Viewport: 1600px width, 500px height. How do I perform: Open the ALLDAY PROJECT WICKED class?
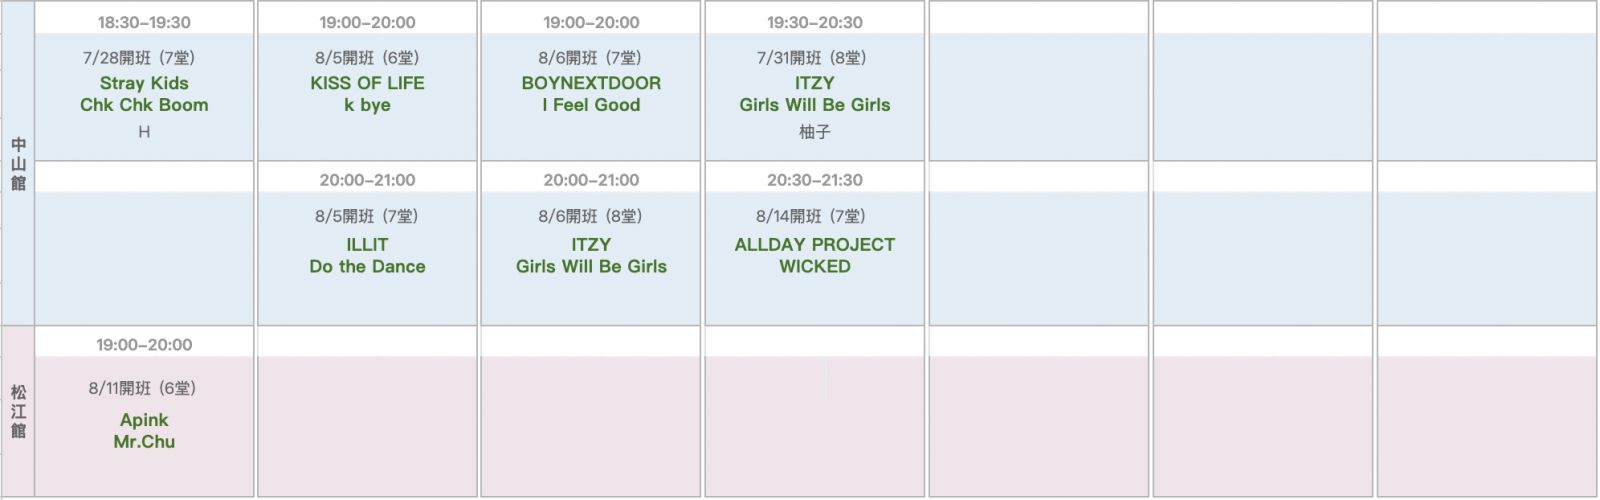click(x=815, y=255)
